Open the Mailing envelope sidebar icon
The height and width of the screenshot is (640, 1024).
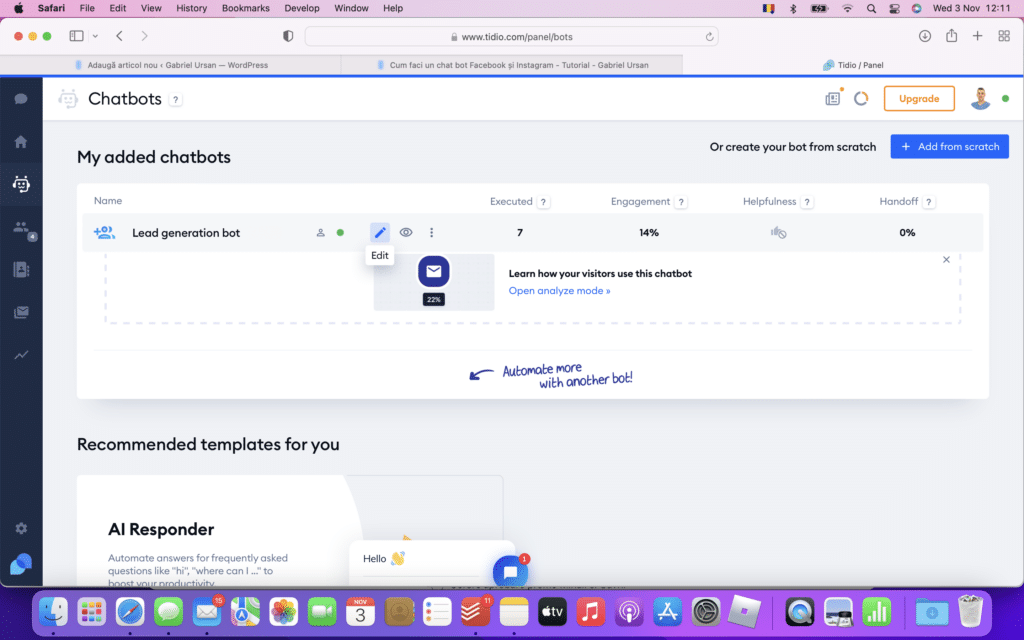21,313
